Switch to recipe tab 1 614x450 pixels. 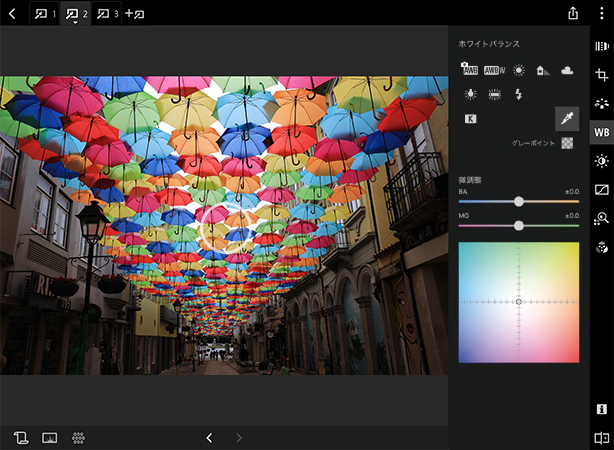pos(45,14)
